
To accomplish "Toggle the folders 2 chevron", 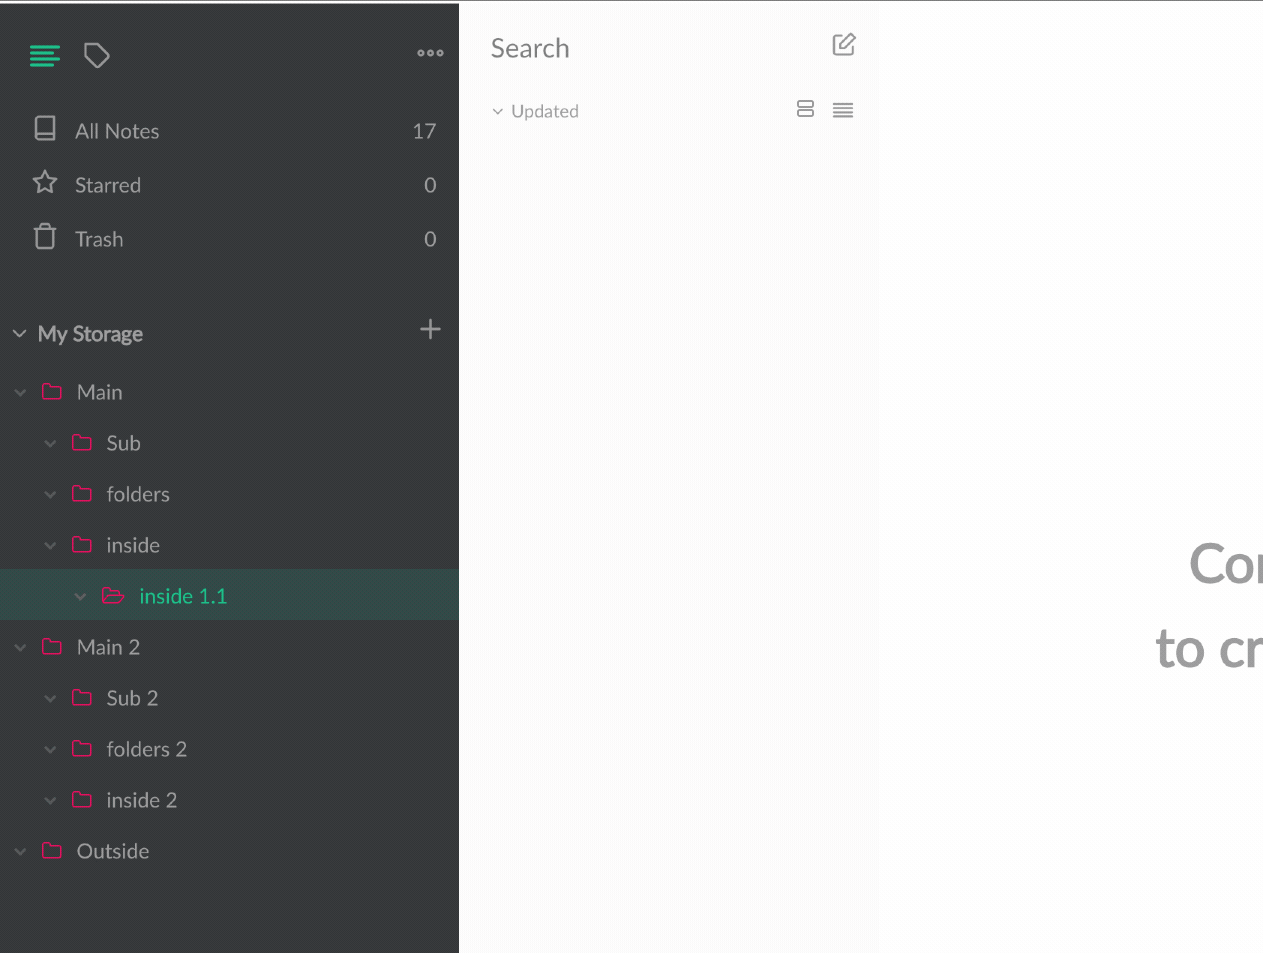I will coord(50,750).
